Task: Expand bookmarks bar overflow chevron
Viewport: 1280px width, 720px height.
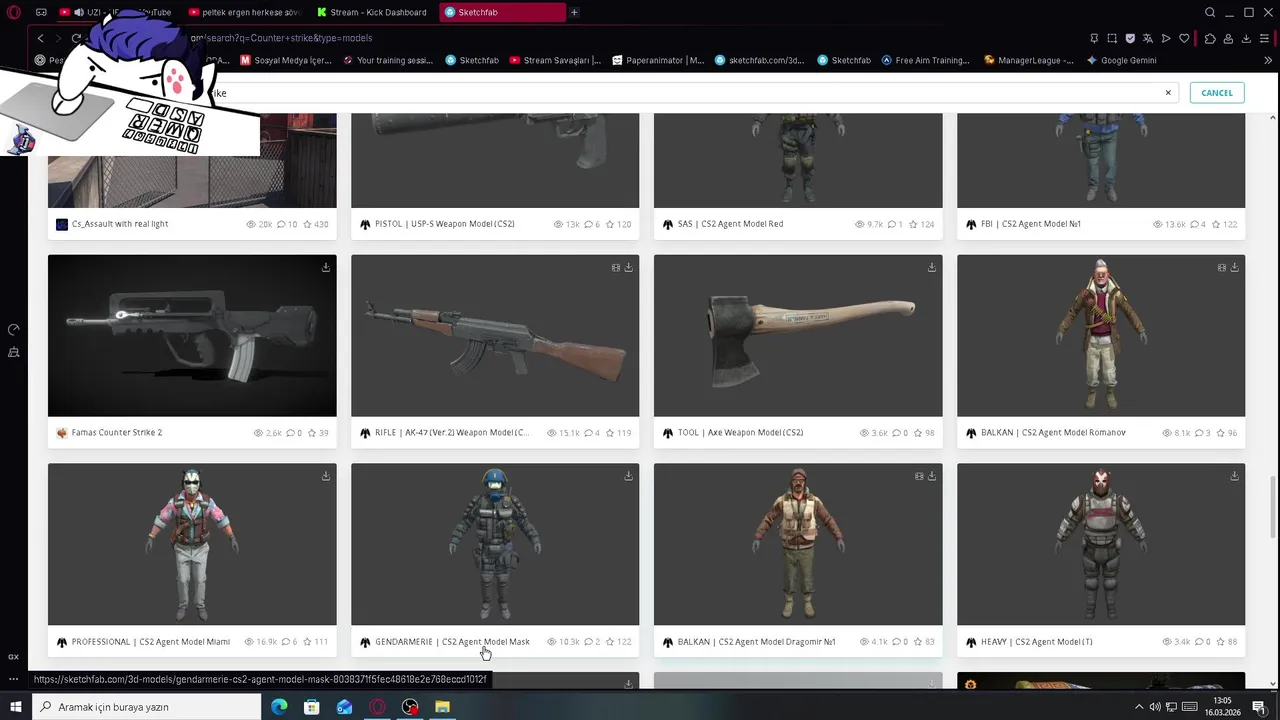Action: pos(1268,60)
